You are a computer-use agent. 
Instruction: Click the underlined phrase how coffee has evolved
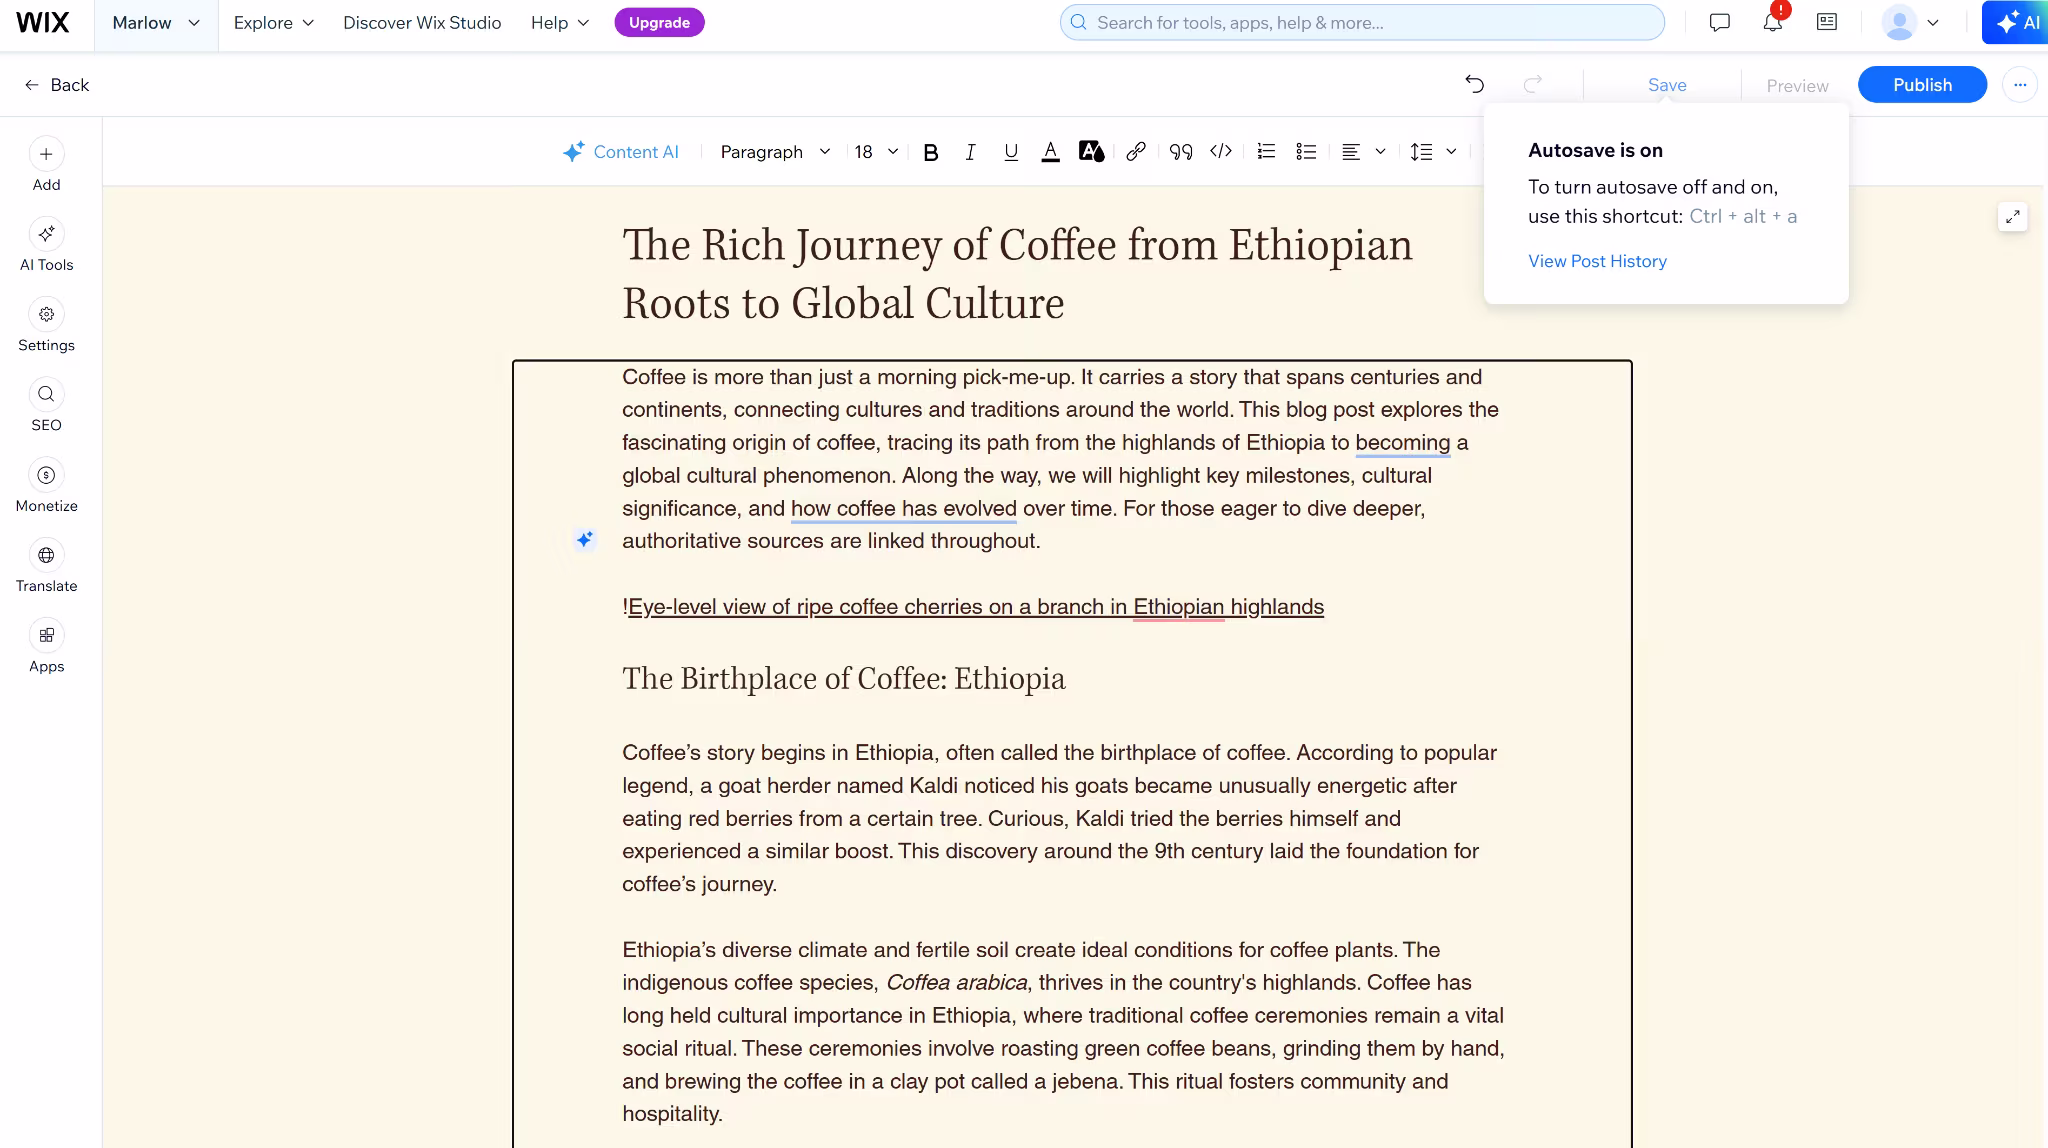(x=903, y=509)
